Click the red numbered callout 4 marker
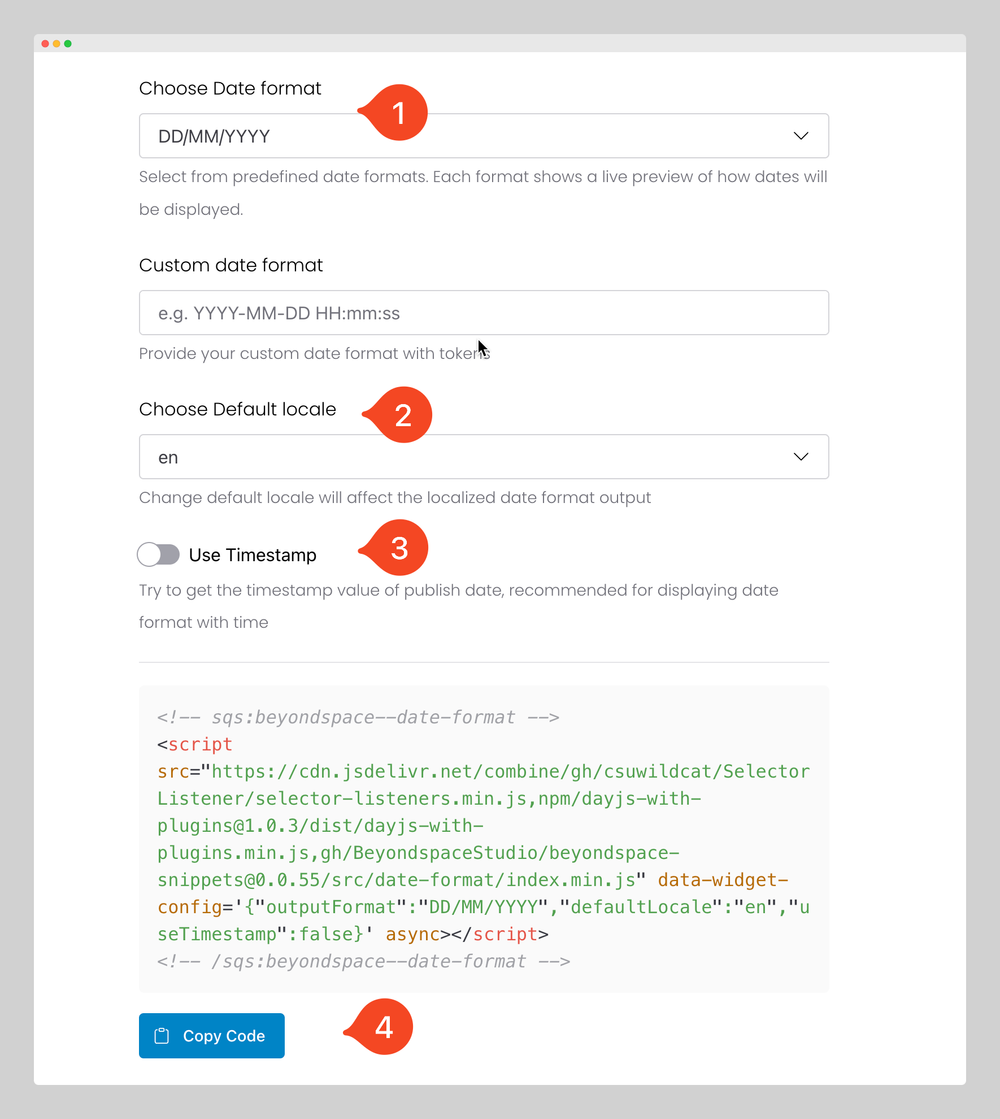The height and width of the screenshot is (1119, 1000). coord(384,1025)
